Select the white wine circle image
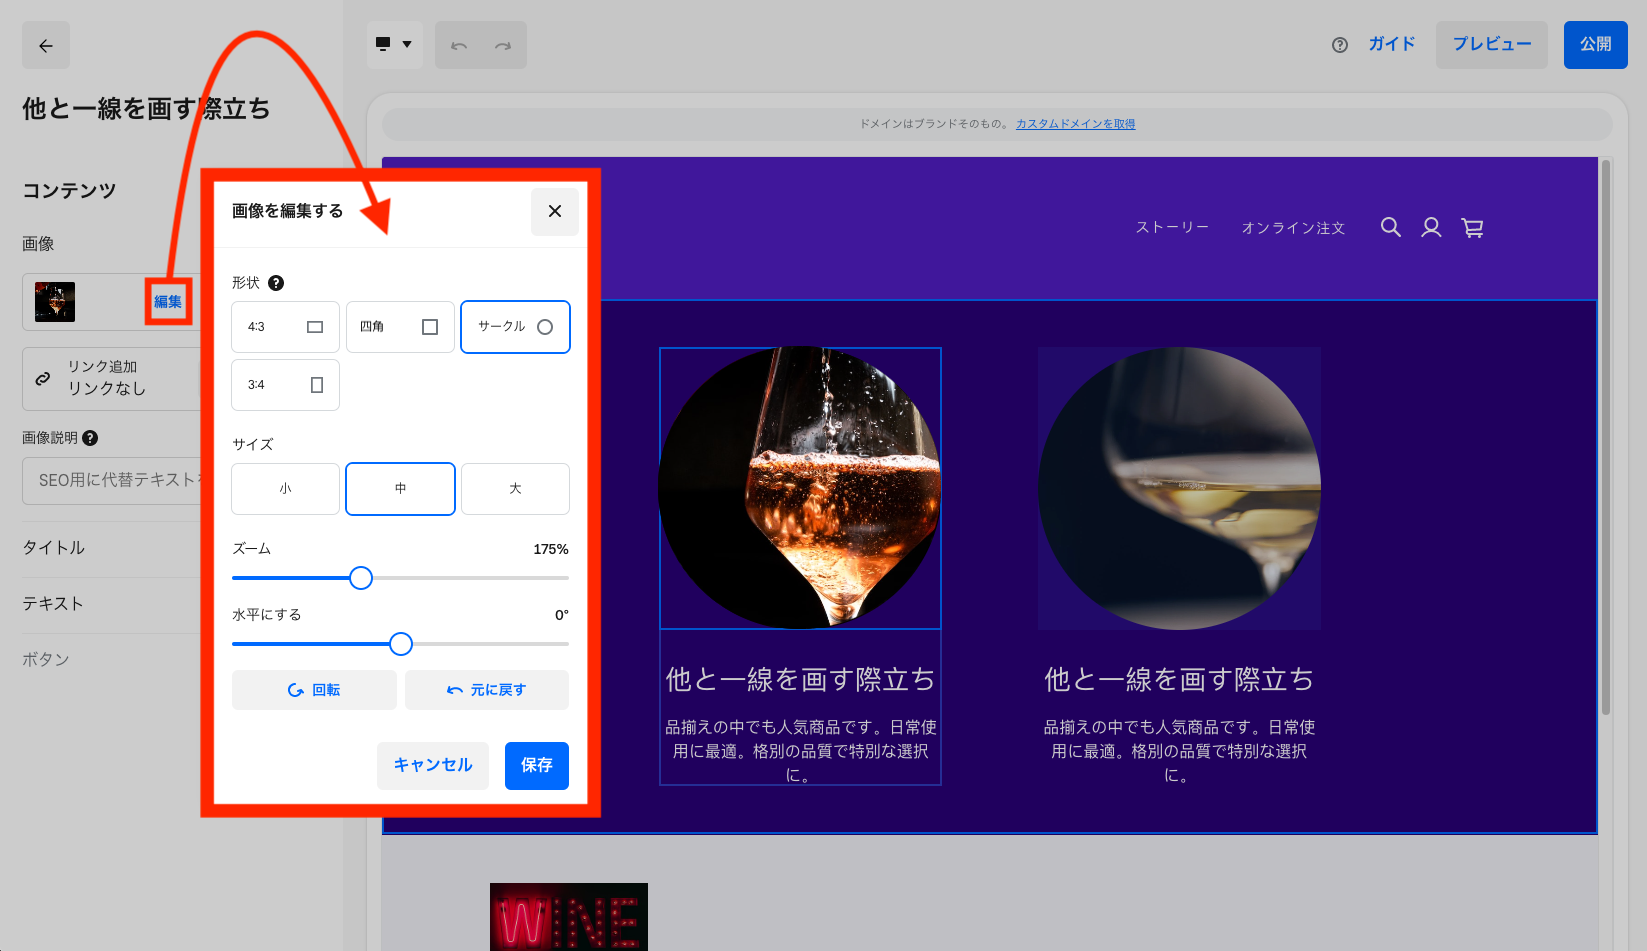 (x=1179, y=488)
